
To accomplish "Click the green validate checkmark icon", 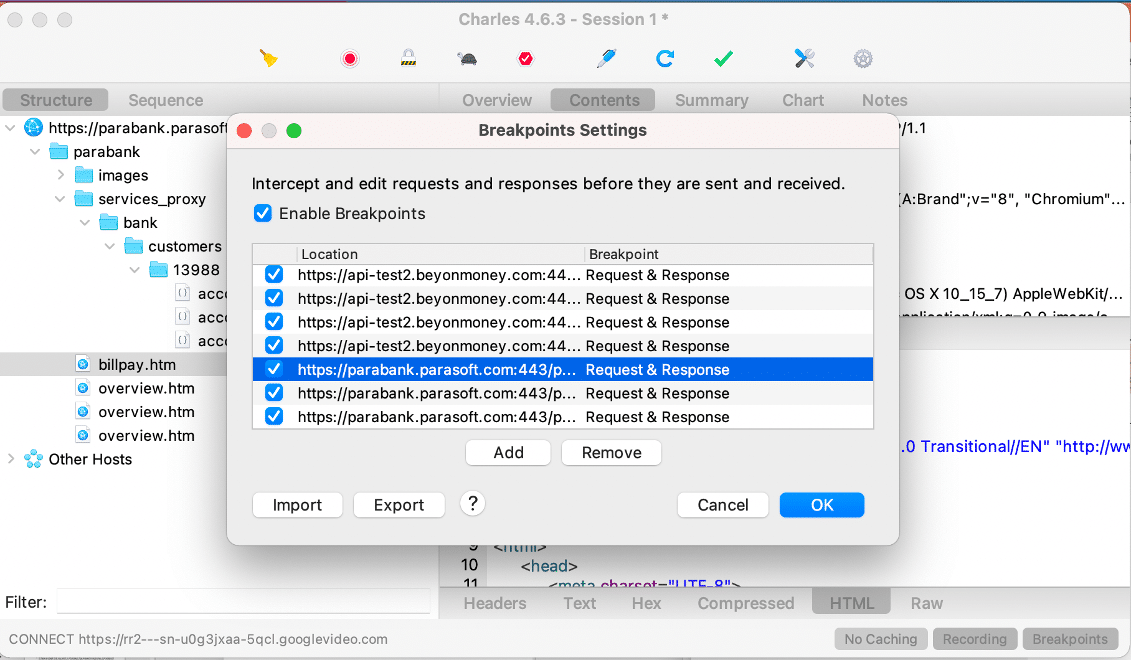I will [724, 59].
